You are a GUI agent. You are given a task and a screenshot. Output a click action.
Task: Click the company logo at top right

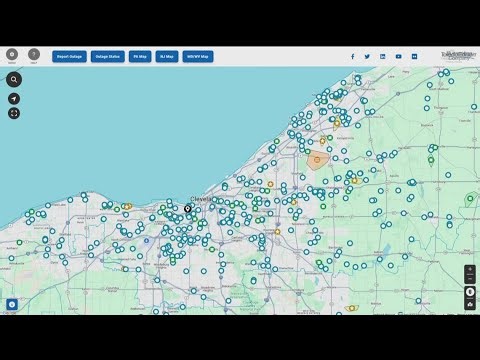[x=459, y=56]
